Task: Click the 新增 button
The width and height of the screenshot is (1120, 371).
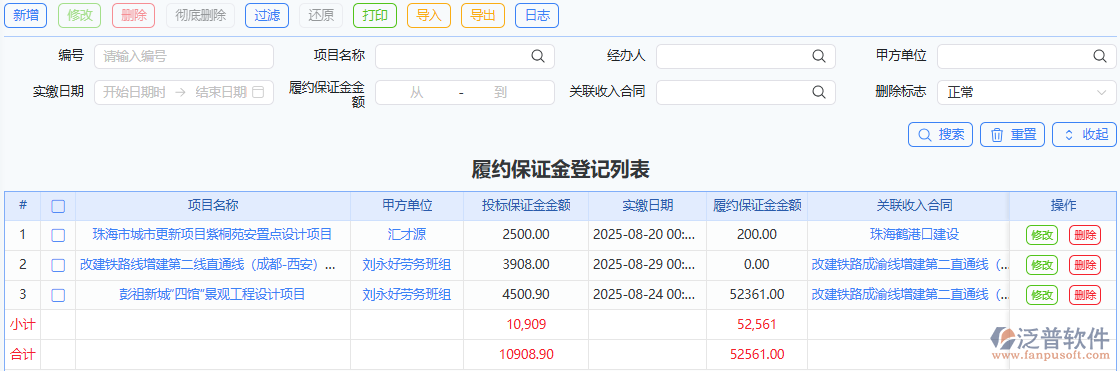Action: [26, 16]
